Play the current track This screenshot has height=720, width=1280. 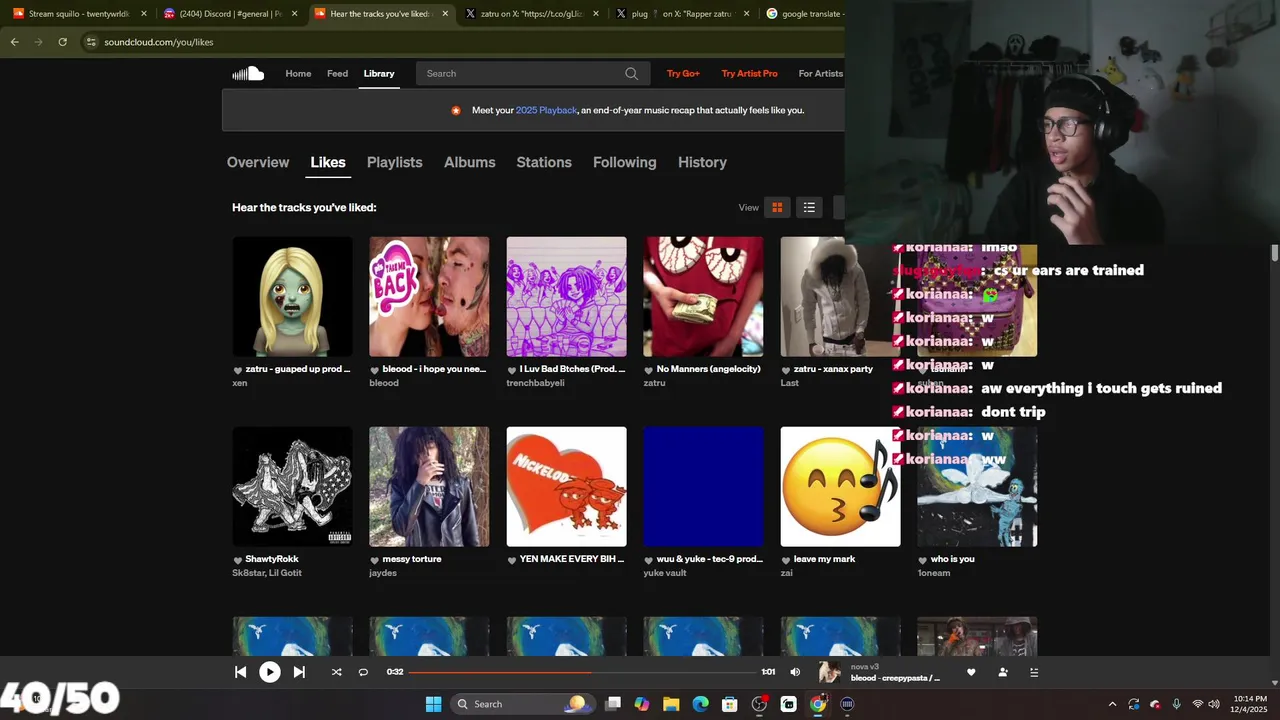270,672
